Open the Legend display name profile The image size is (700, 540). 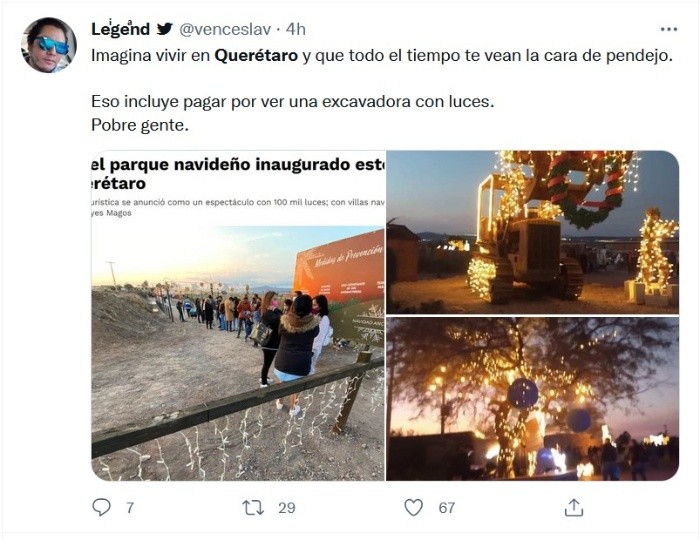click(x=120, y=29)
